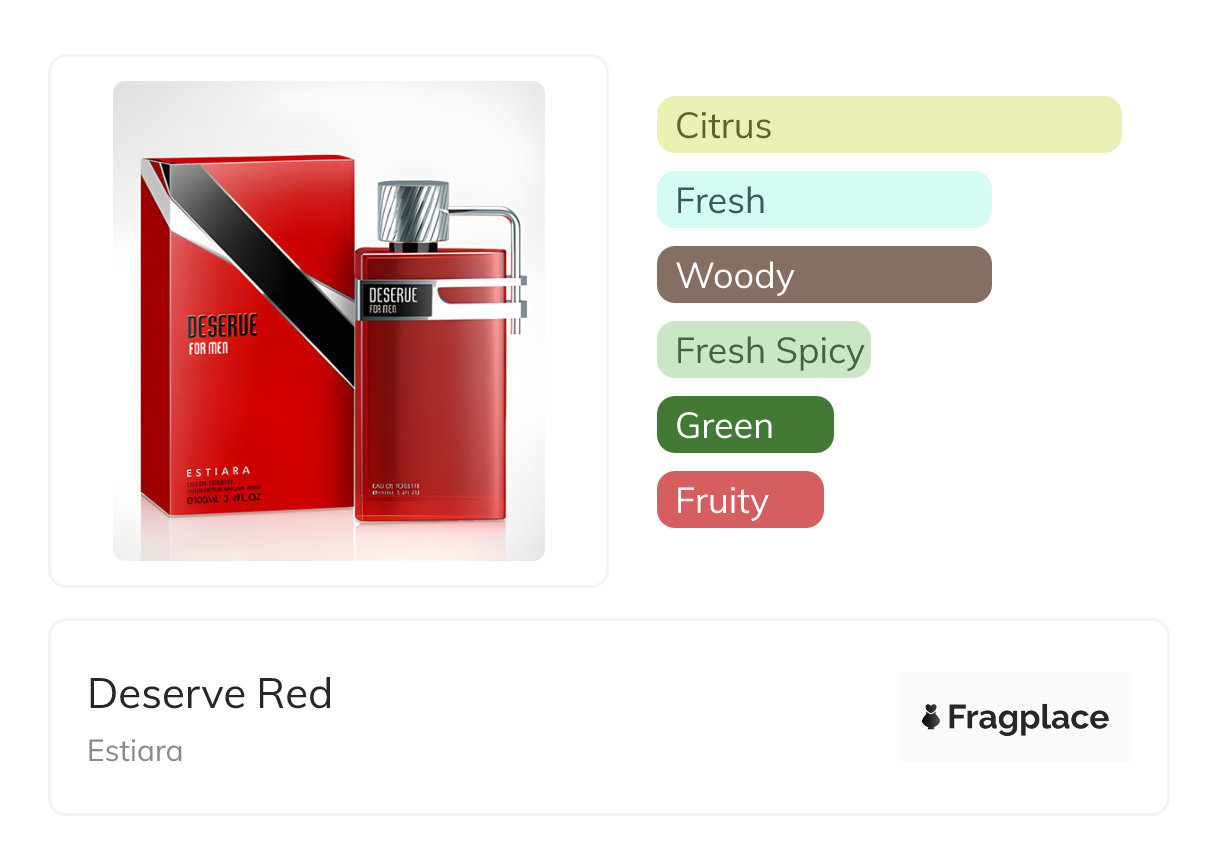The image size is (1218, 864).
Task: Click the ESTIARA text on the box
Action: [218, 471]
